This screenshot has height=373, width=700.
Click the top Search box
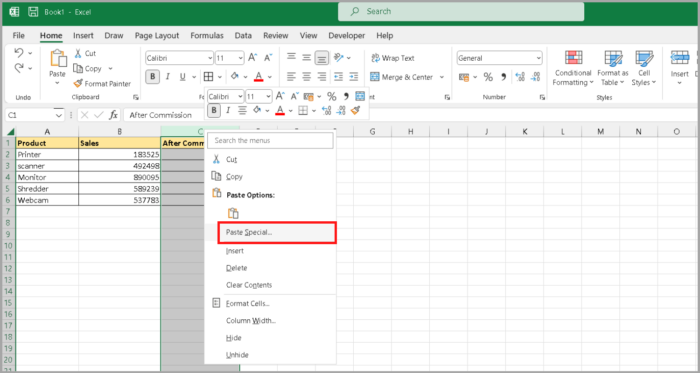pyautogui.click(x=461, y=12)
